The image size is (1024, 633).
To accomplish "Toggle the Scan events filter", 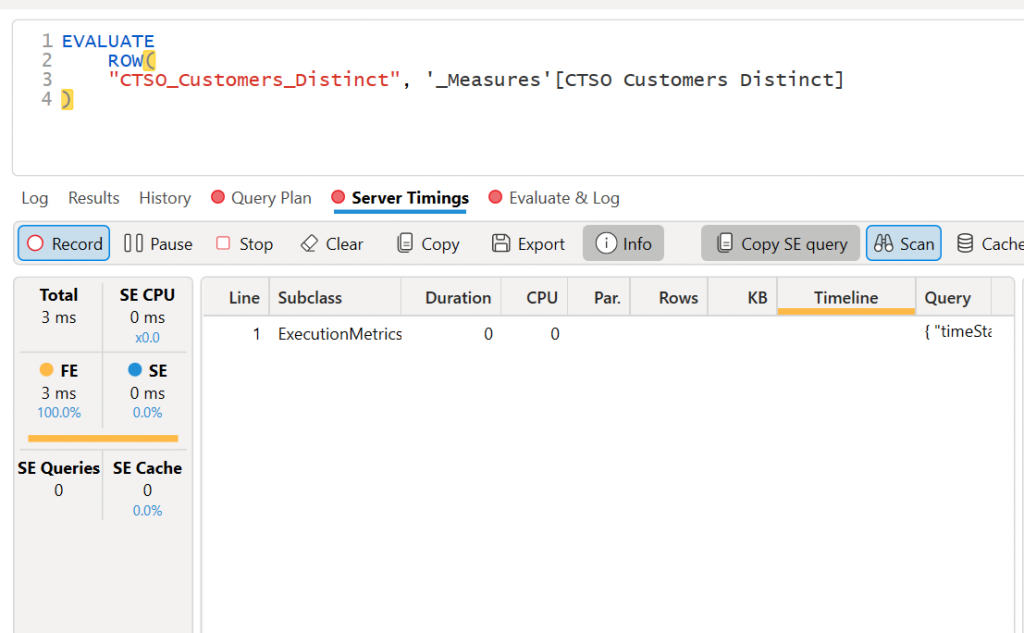I will 903,244.
